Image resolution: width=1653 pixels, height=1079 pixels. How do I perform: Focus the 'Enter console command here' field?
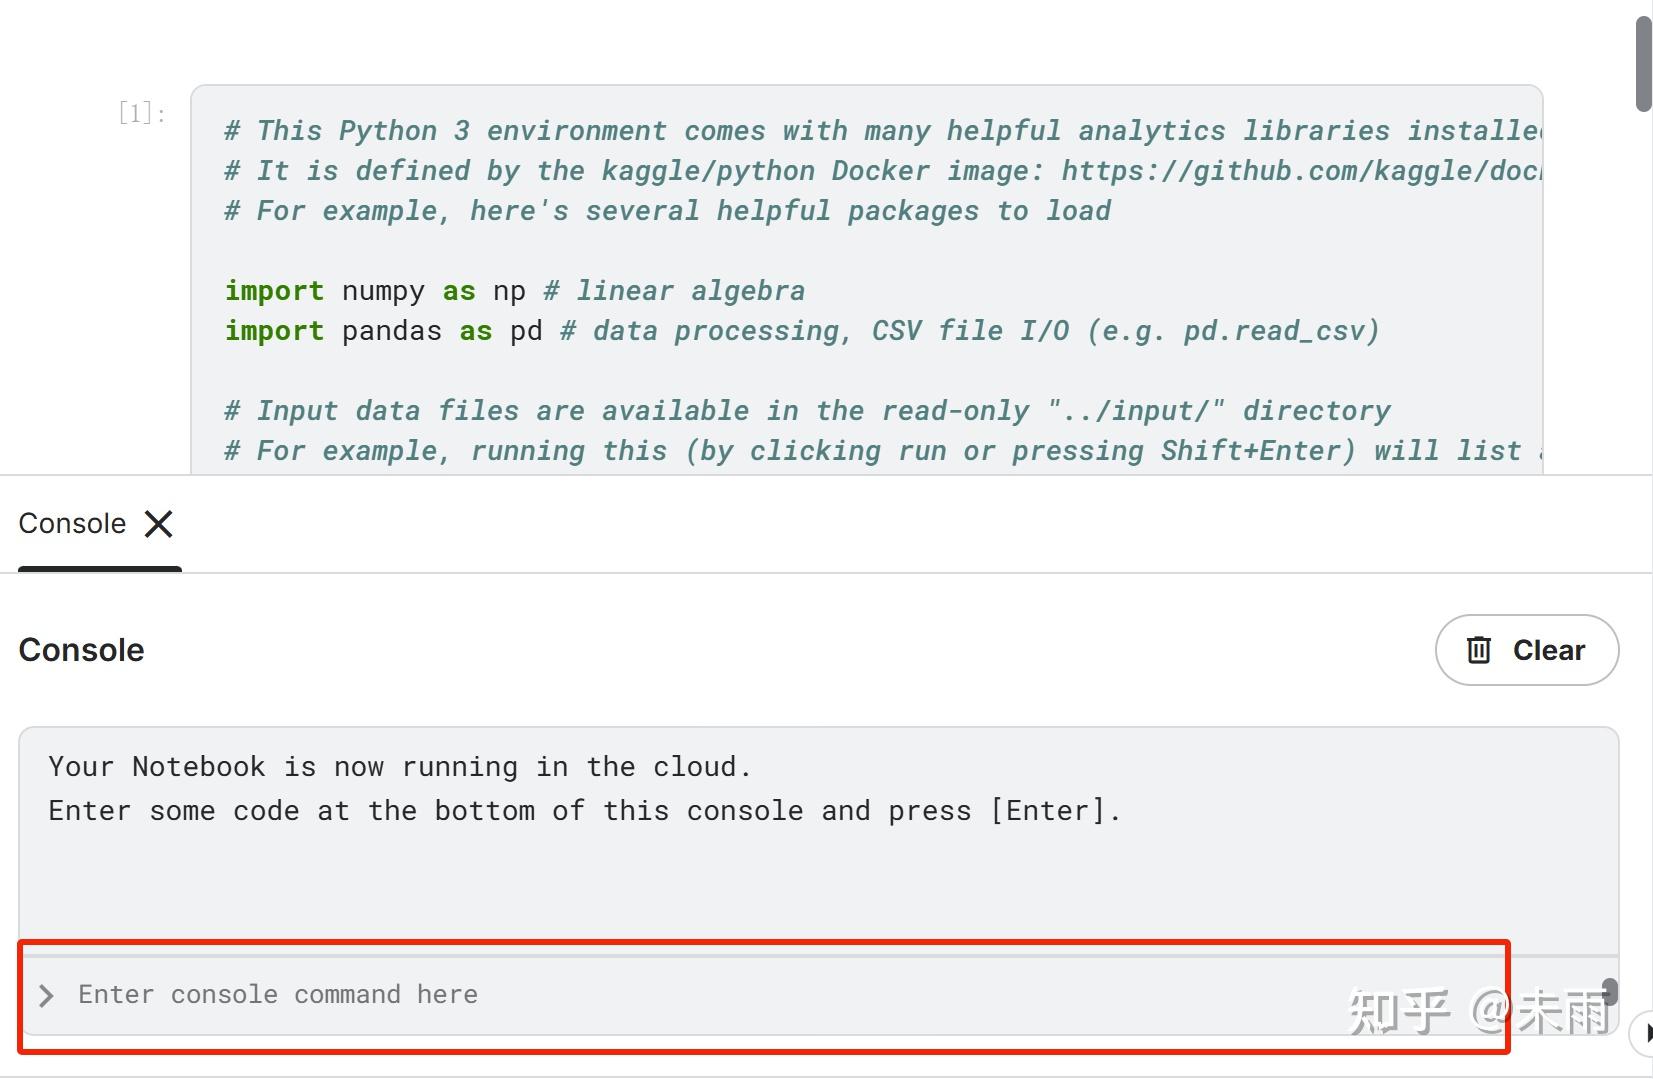point(700,995)
